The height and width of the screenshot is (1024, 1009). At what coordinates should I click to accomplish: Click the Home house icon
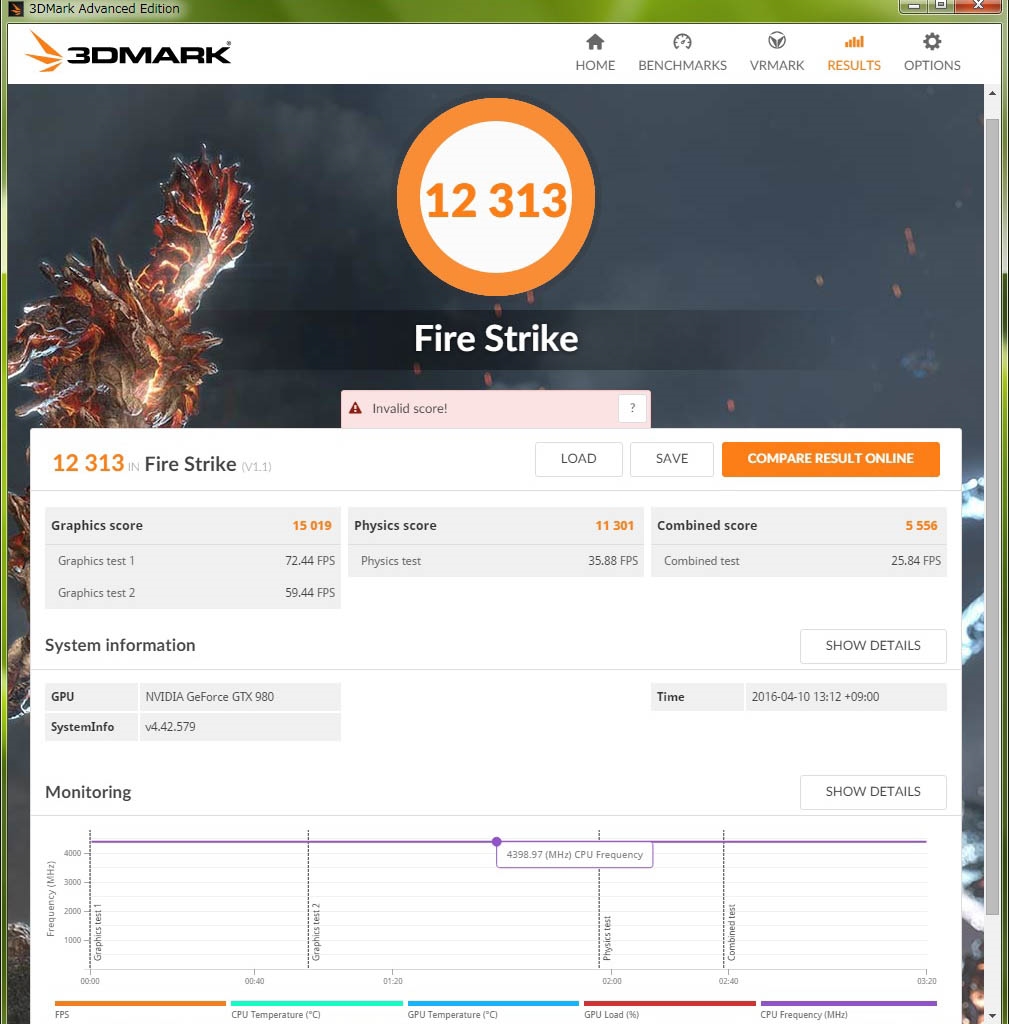coord(595,42)
